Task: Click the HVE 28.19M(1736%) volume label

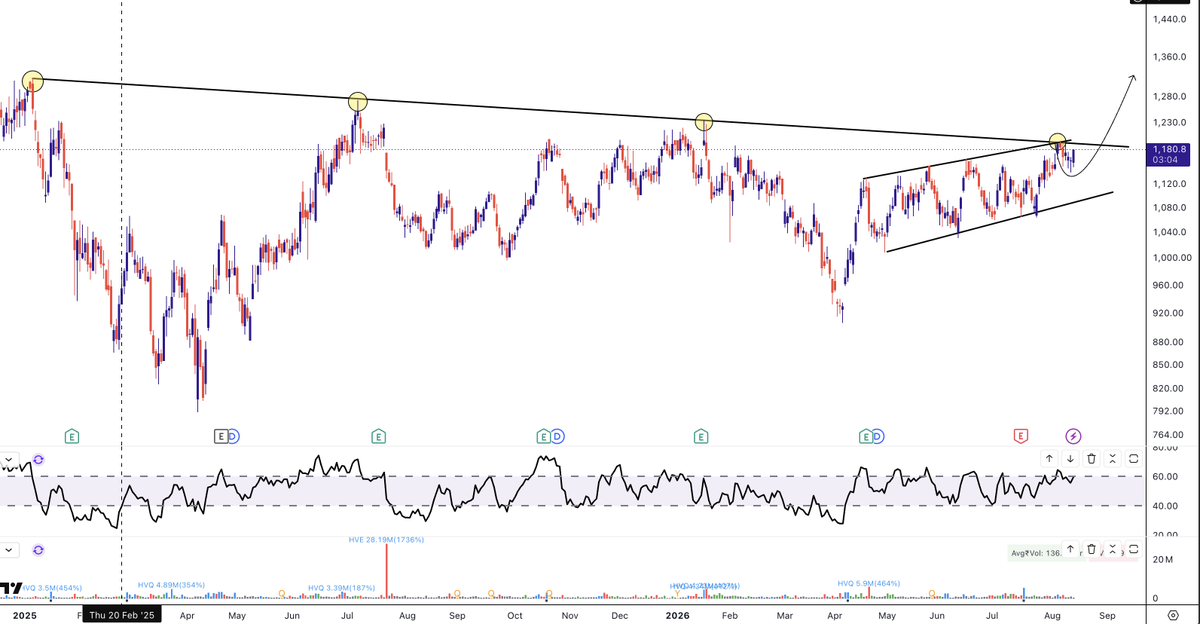Action: 386,539
